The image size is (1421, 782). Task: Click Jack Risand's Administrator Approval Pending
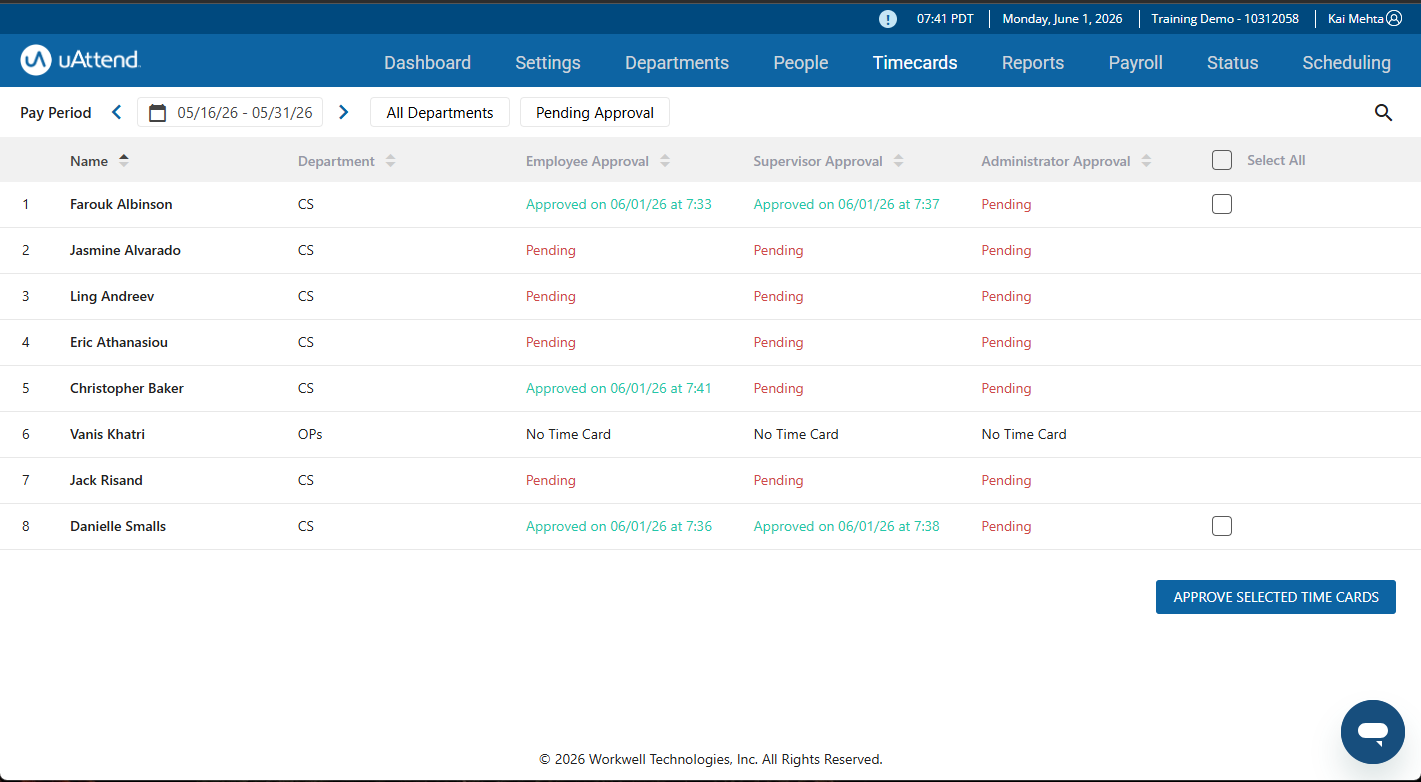(1006, 480)
